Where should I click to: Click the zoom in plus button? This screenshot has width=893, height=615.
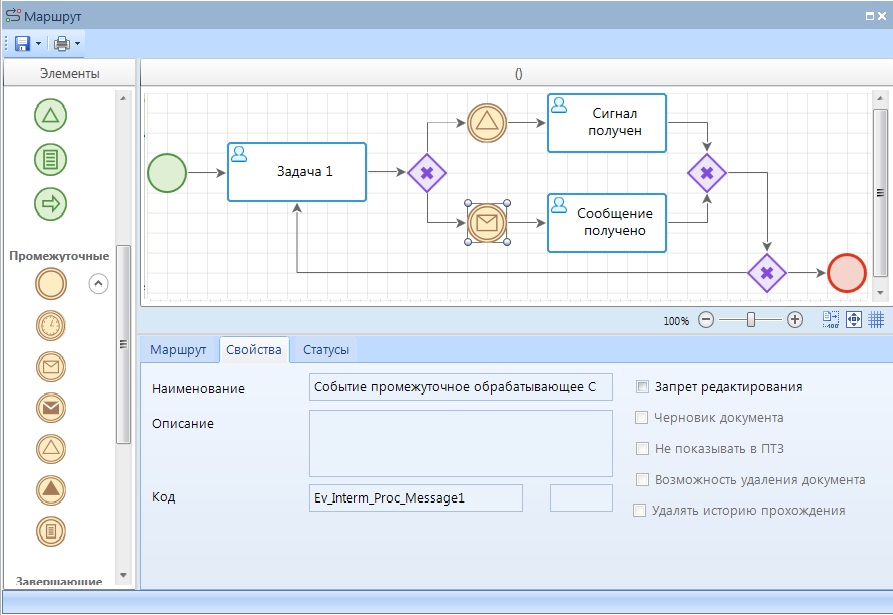(x=795, y=320)
